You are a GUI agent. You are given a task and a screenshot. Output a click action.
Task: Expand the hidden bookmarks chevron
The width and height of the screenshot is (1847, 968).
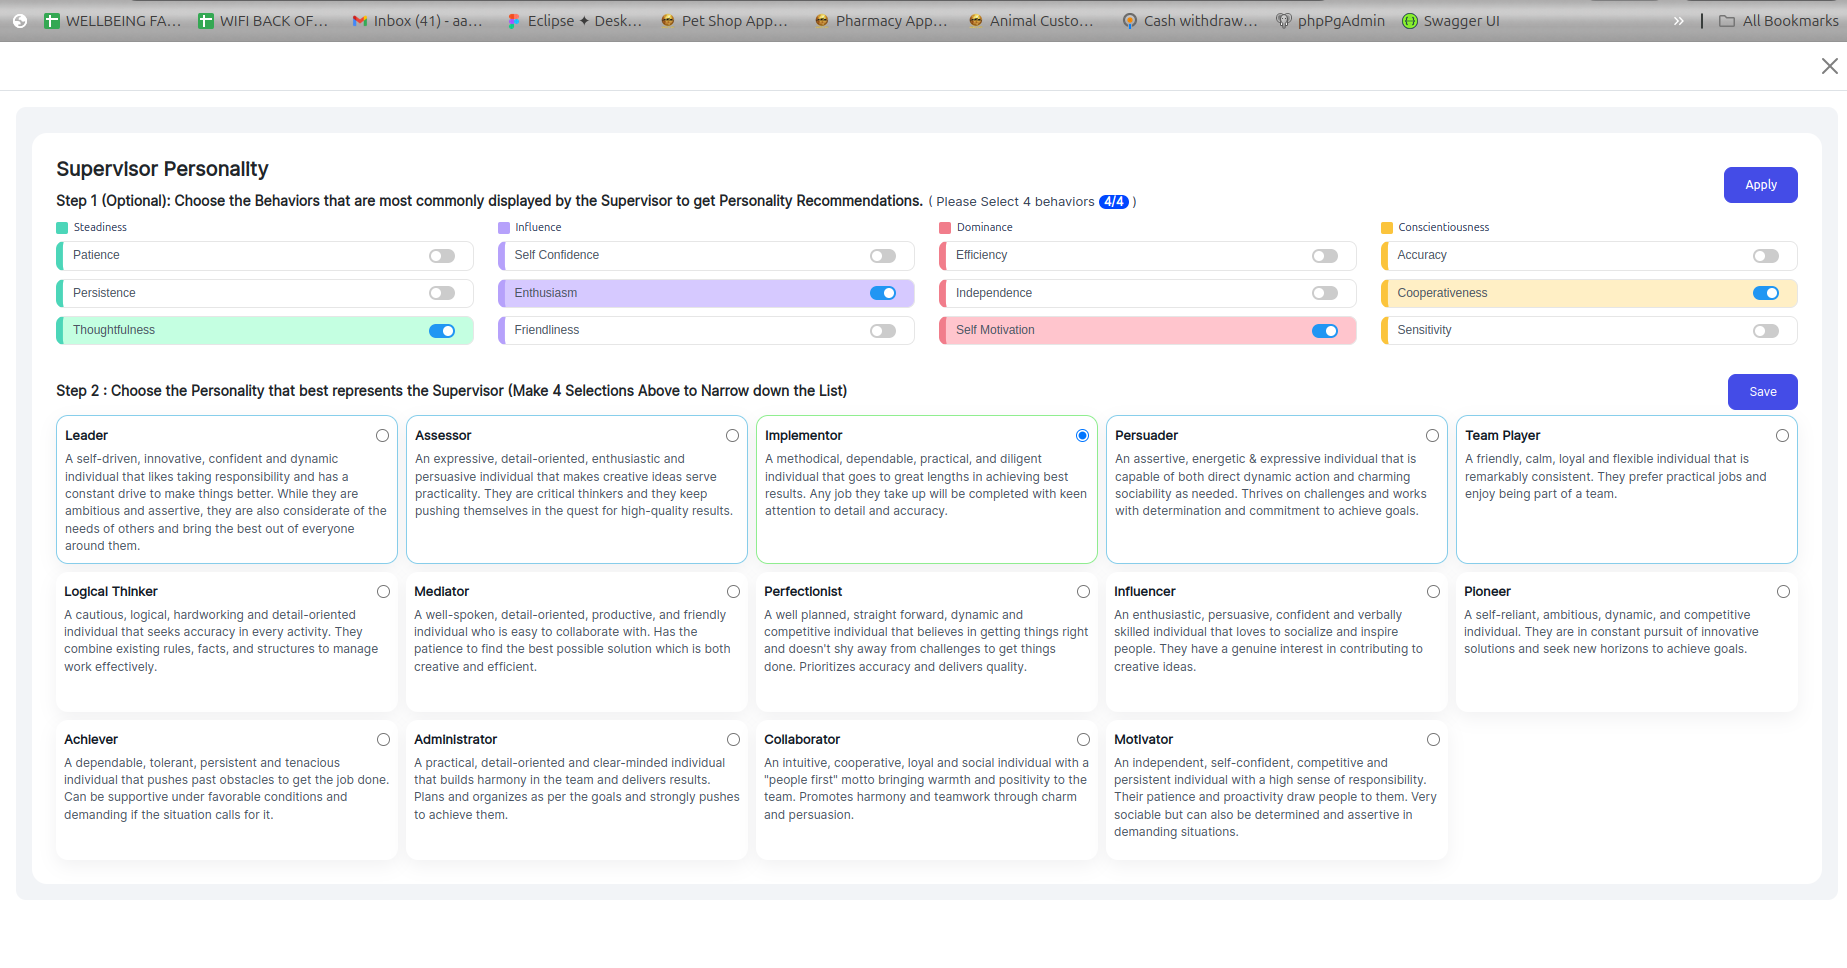(x=1678, y=21)
